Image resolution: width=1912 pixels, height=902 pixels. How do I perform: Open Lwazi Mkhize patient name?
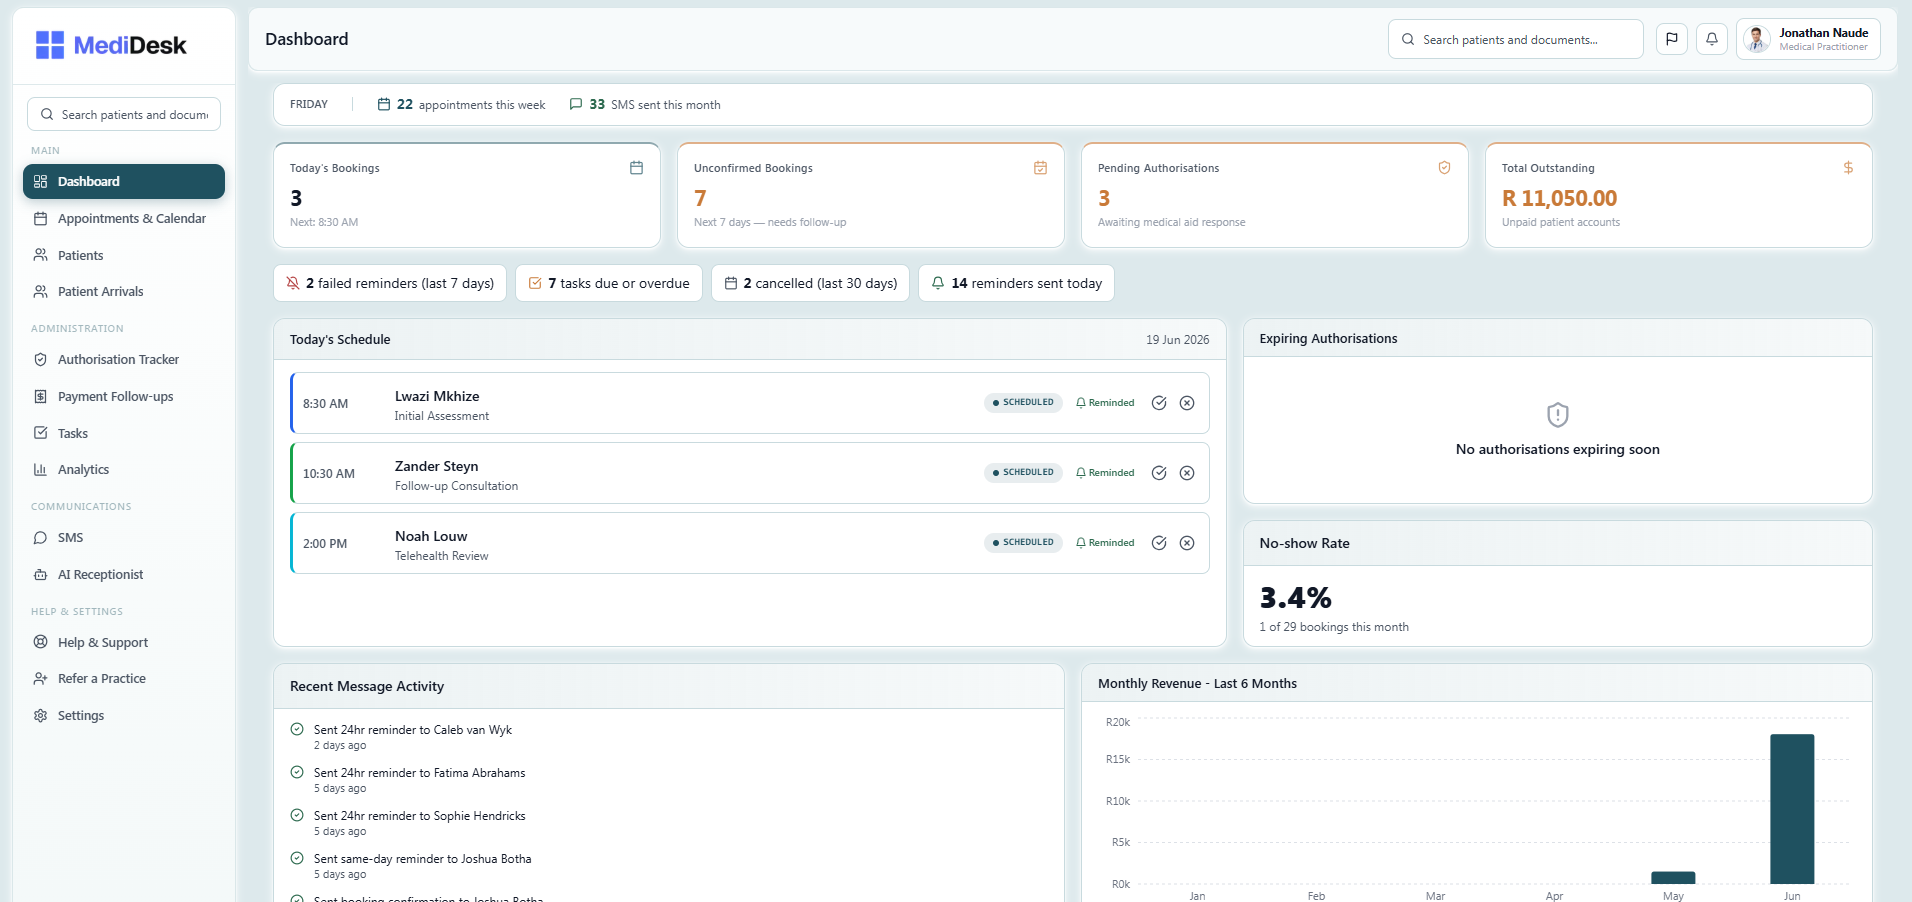click(437, 396)
